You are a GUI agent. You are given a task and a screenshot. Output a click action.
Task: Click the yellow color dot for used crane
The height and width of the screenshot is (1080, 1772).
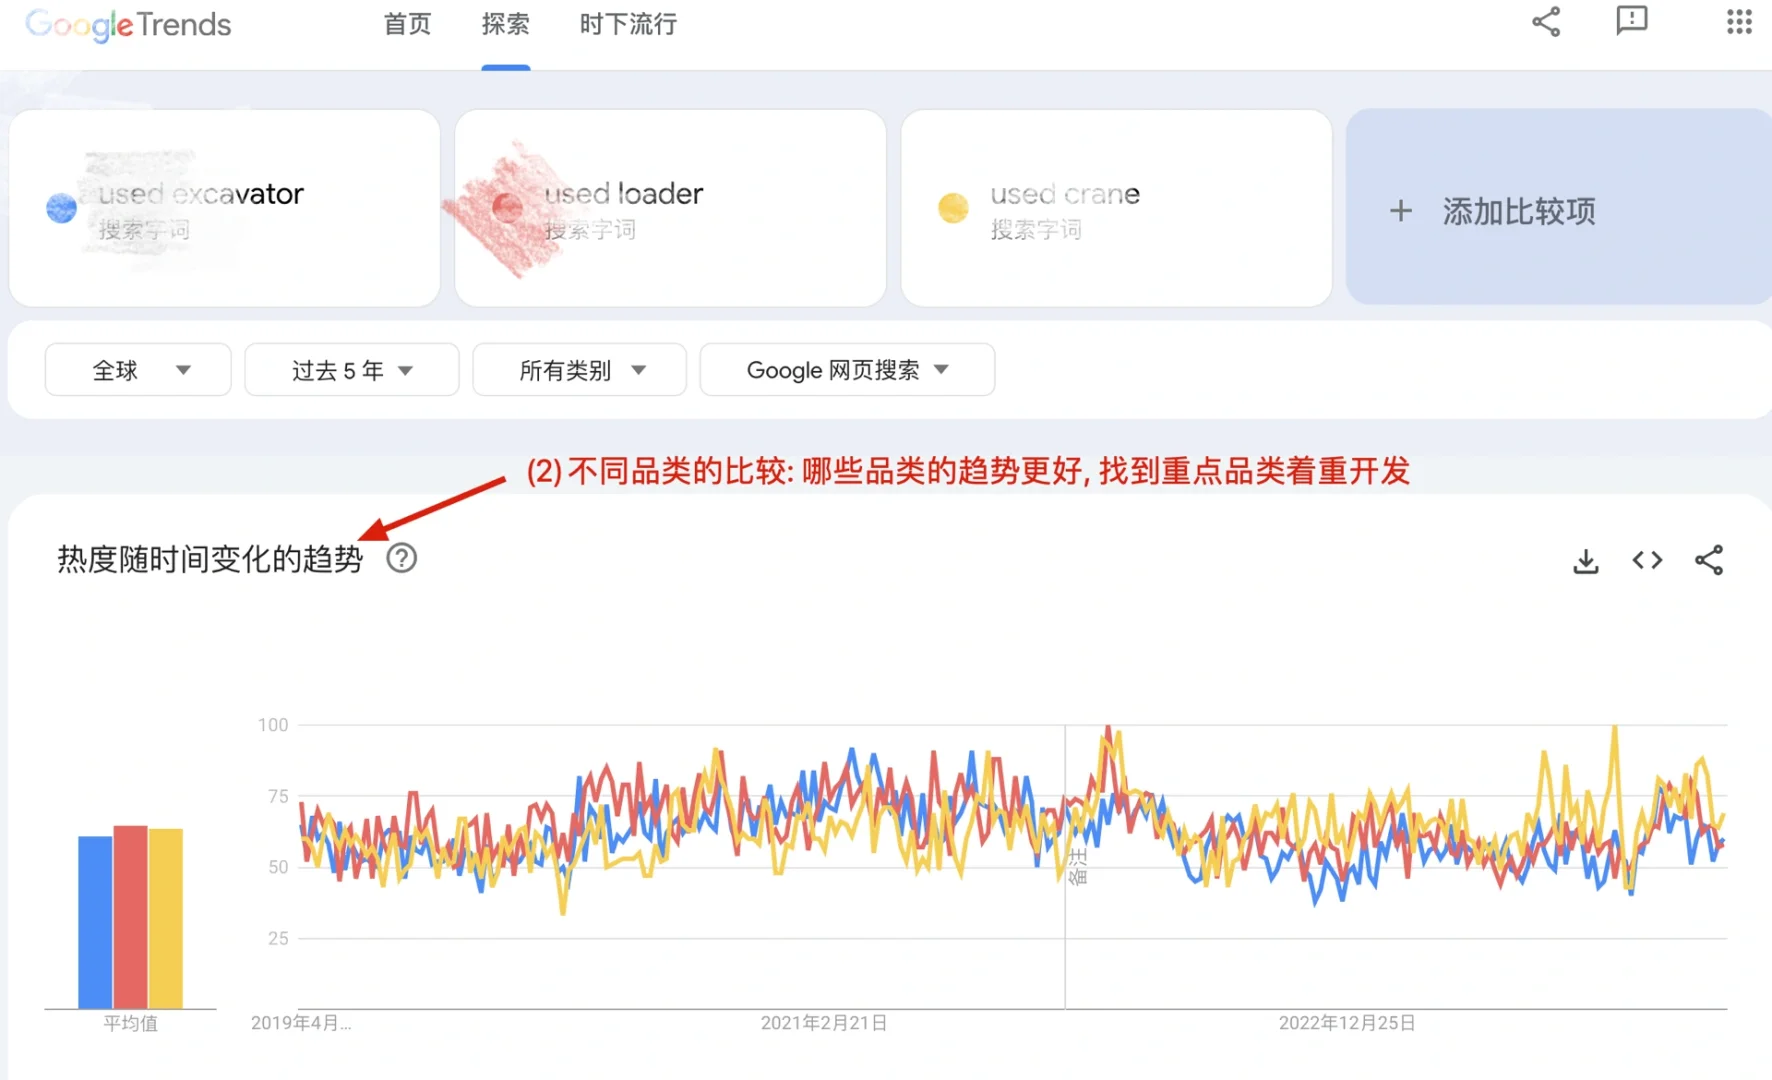click(x=953, y=208)
